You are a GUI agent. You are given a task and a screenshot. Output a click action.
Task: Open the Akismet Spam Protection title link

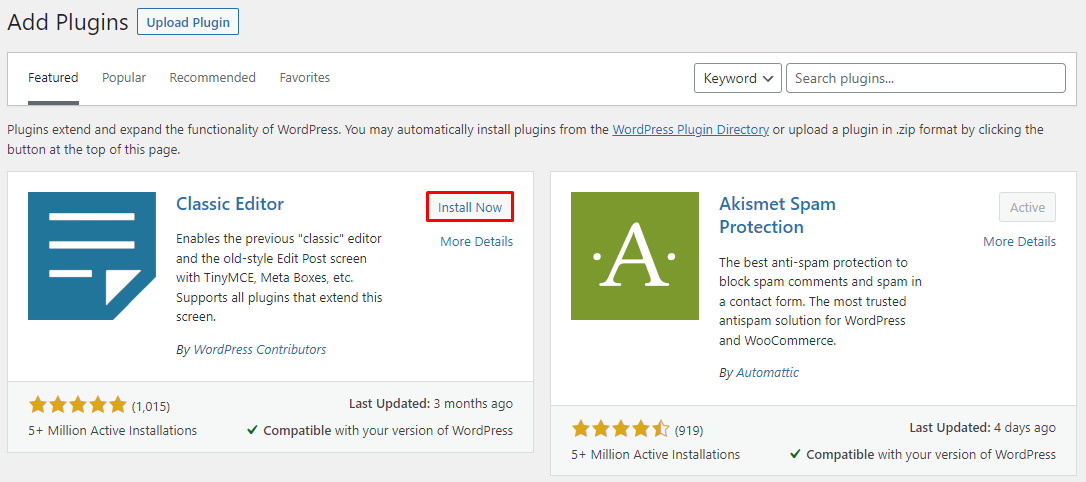778,215
